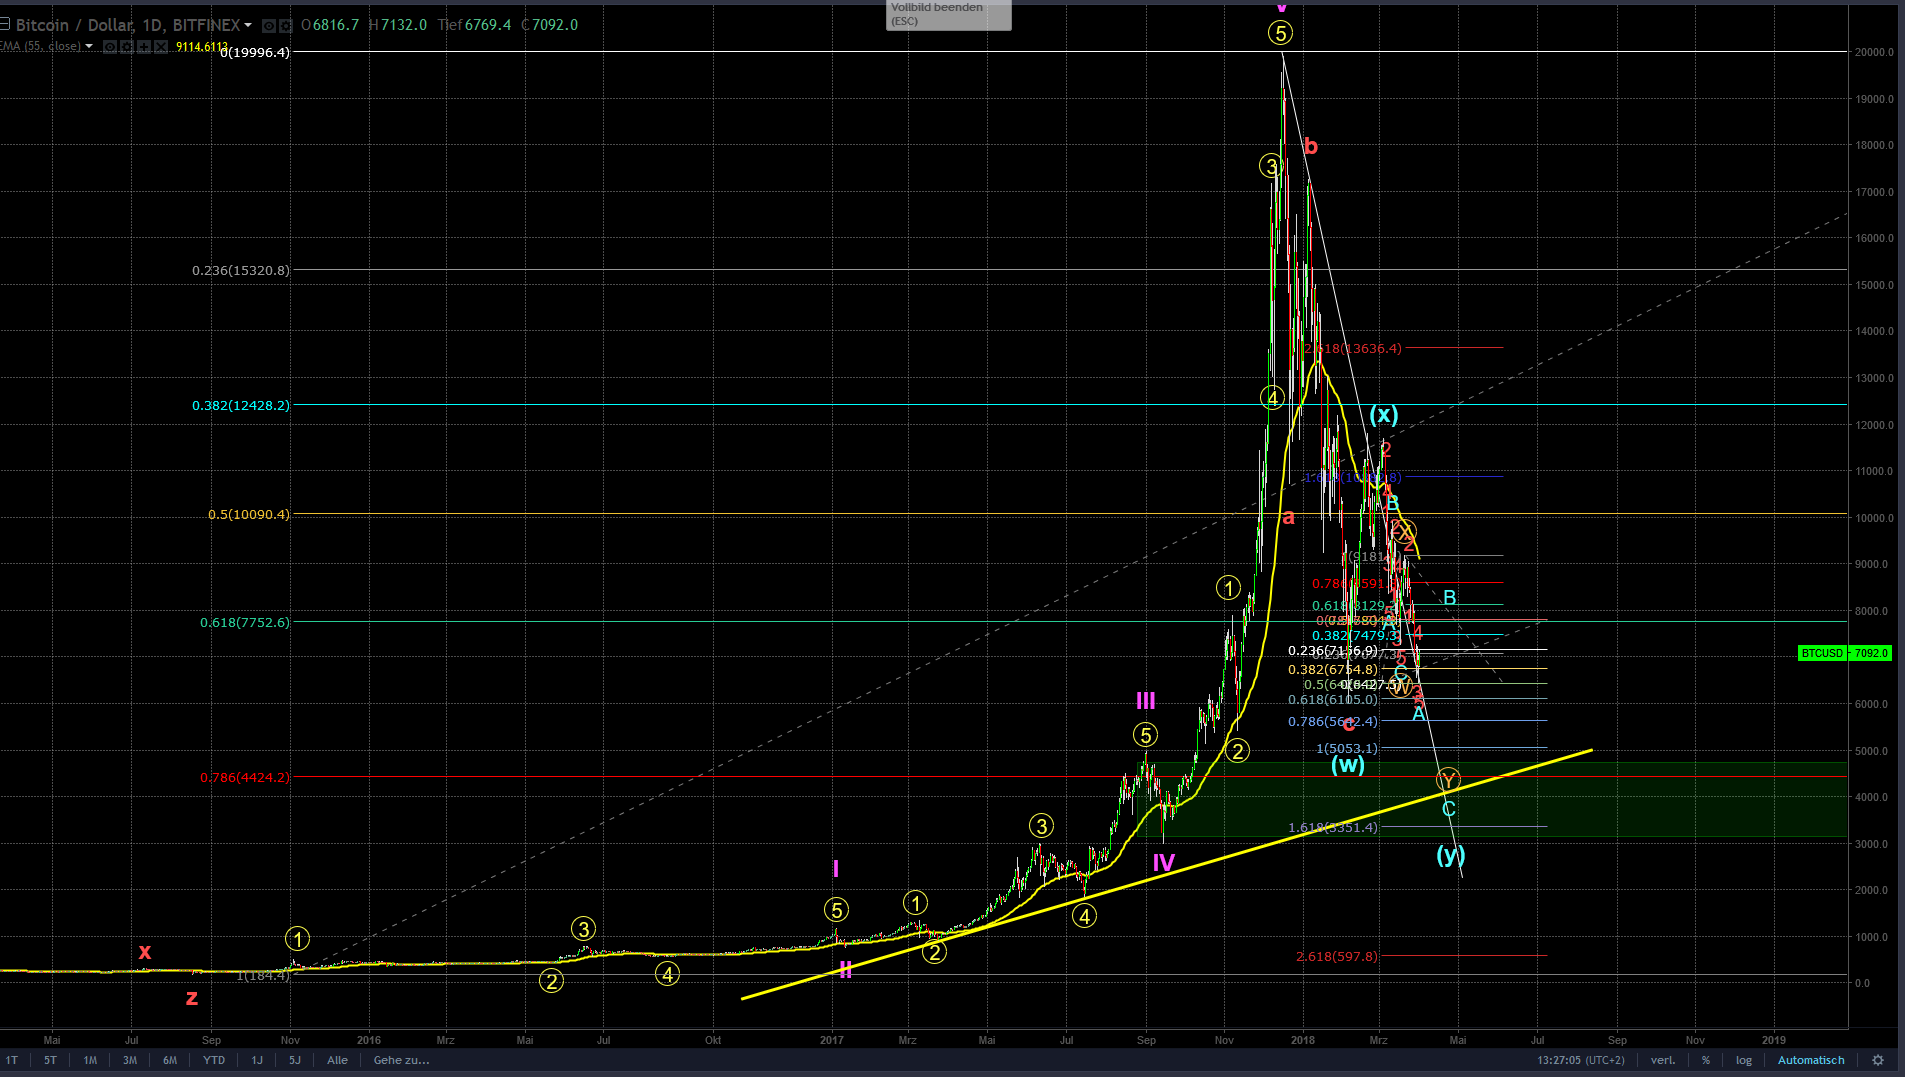Expand the EMA (55, close) dropdown arrow
Image resolution: width=1905 pixels, height=1077 pixels.
point(89,46)
